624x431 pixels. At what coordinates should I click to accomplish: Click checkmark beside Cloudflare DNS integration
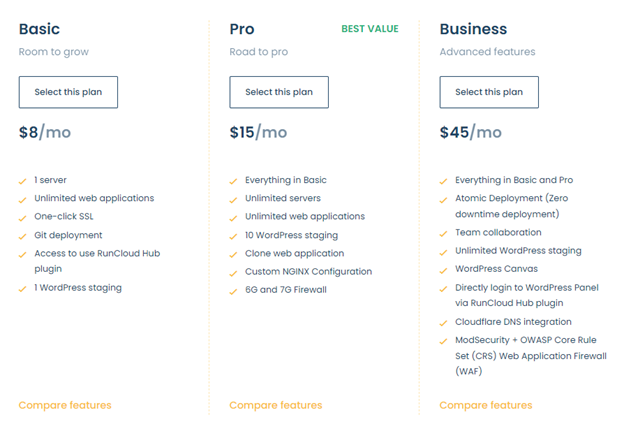tap(443, 324)
